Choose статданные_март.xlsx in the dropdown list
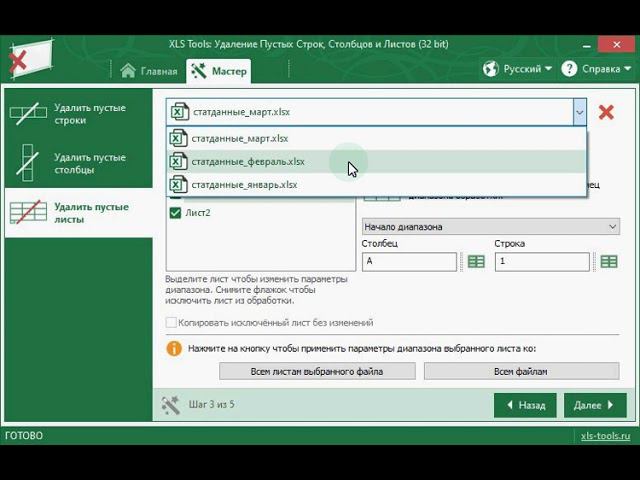Image resolution: width=640 pixels, height=480 pixels. 376,138
